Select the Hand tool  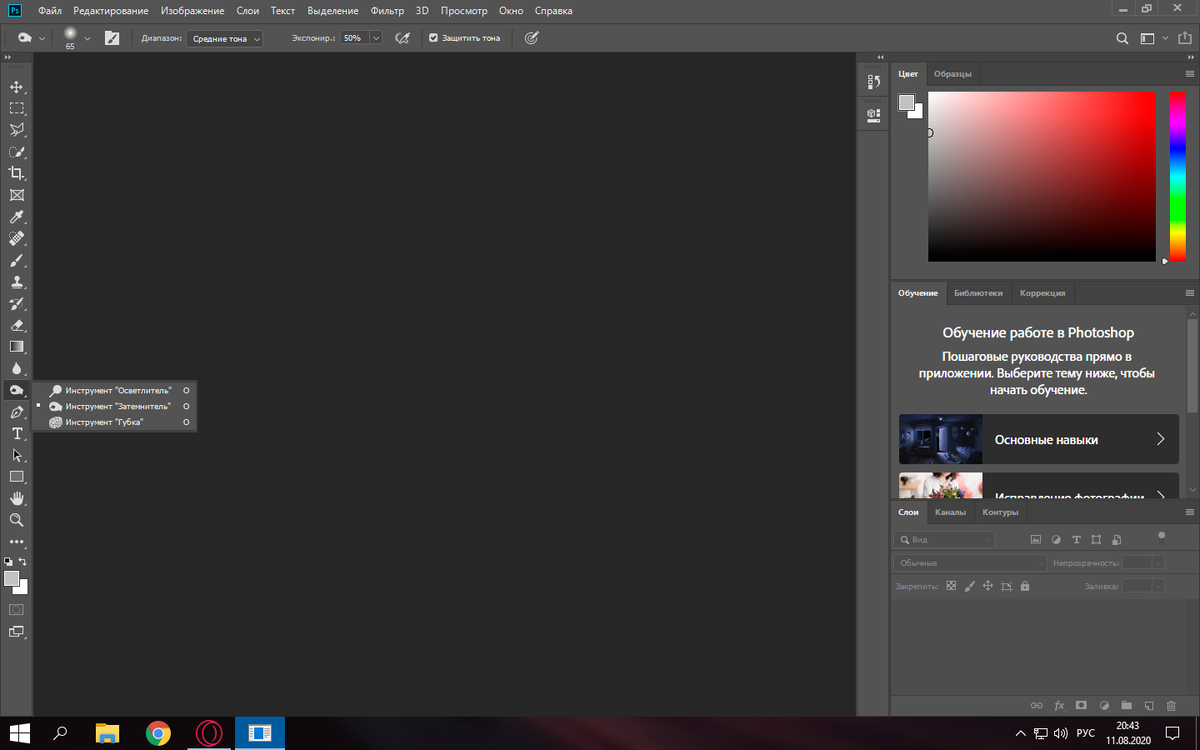pos(16,498)
